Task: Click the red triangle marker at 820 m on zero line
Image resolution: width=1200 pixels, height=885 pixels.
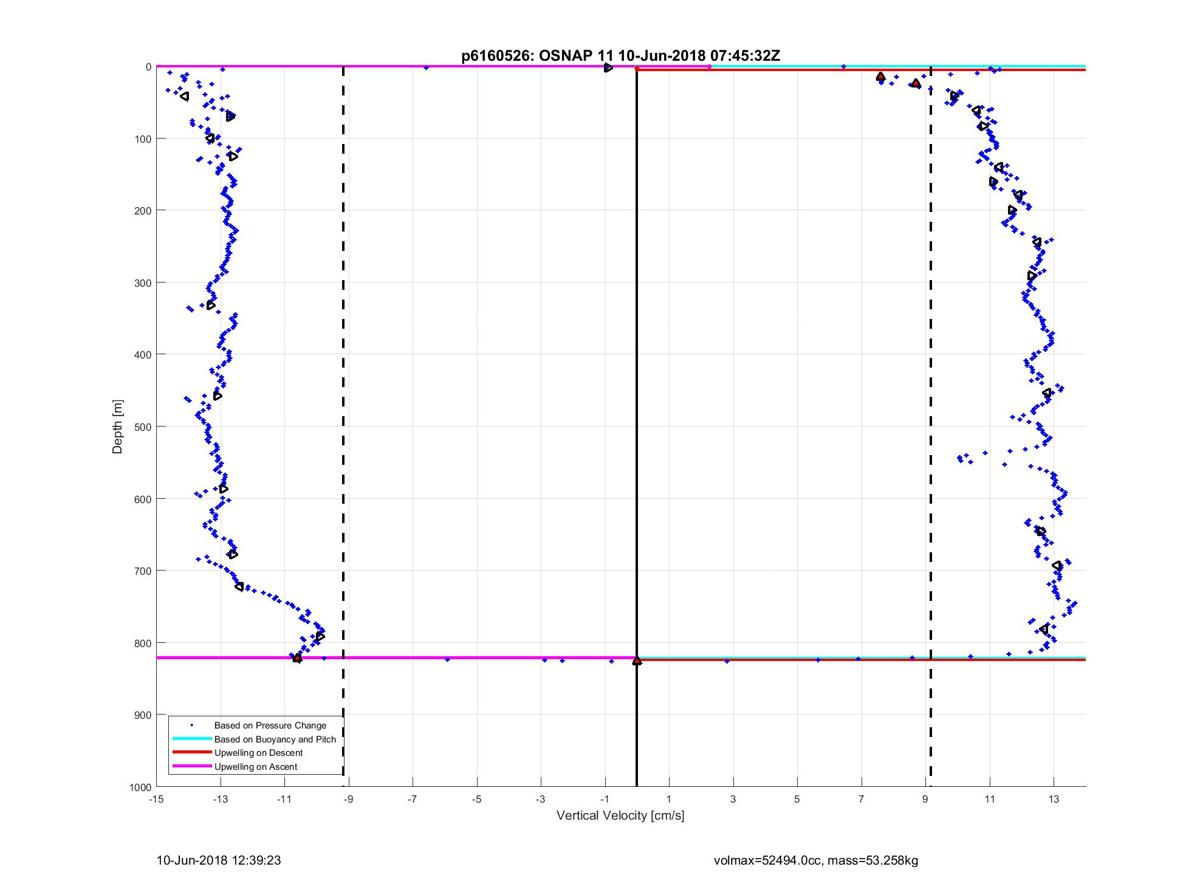Action: [637, 661]
